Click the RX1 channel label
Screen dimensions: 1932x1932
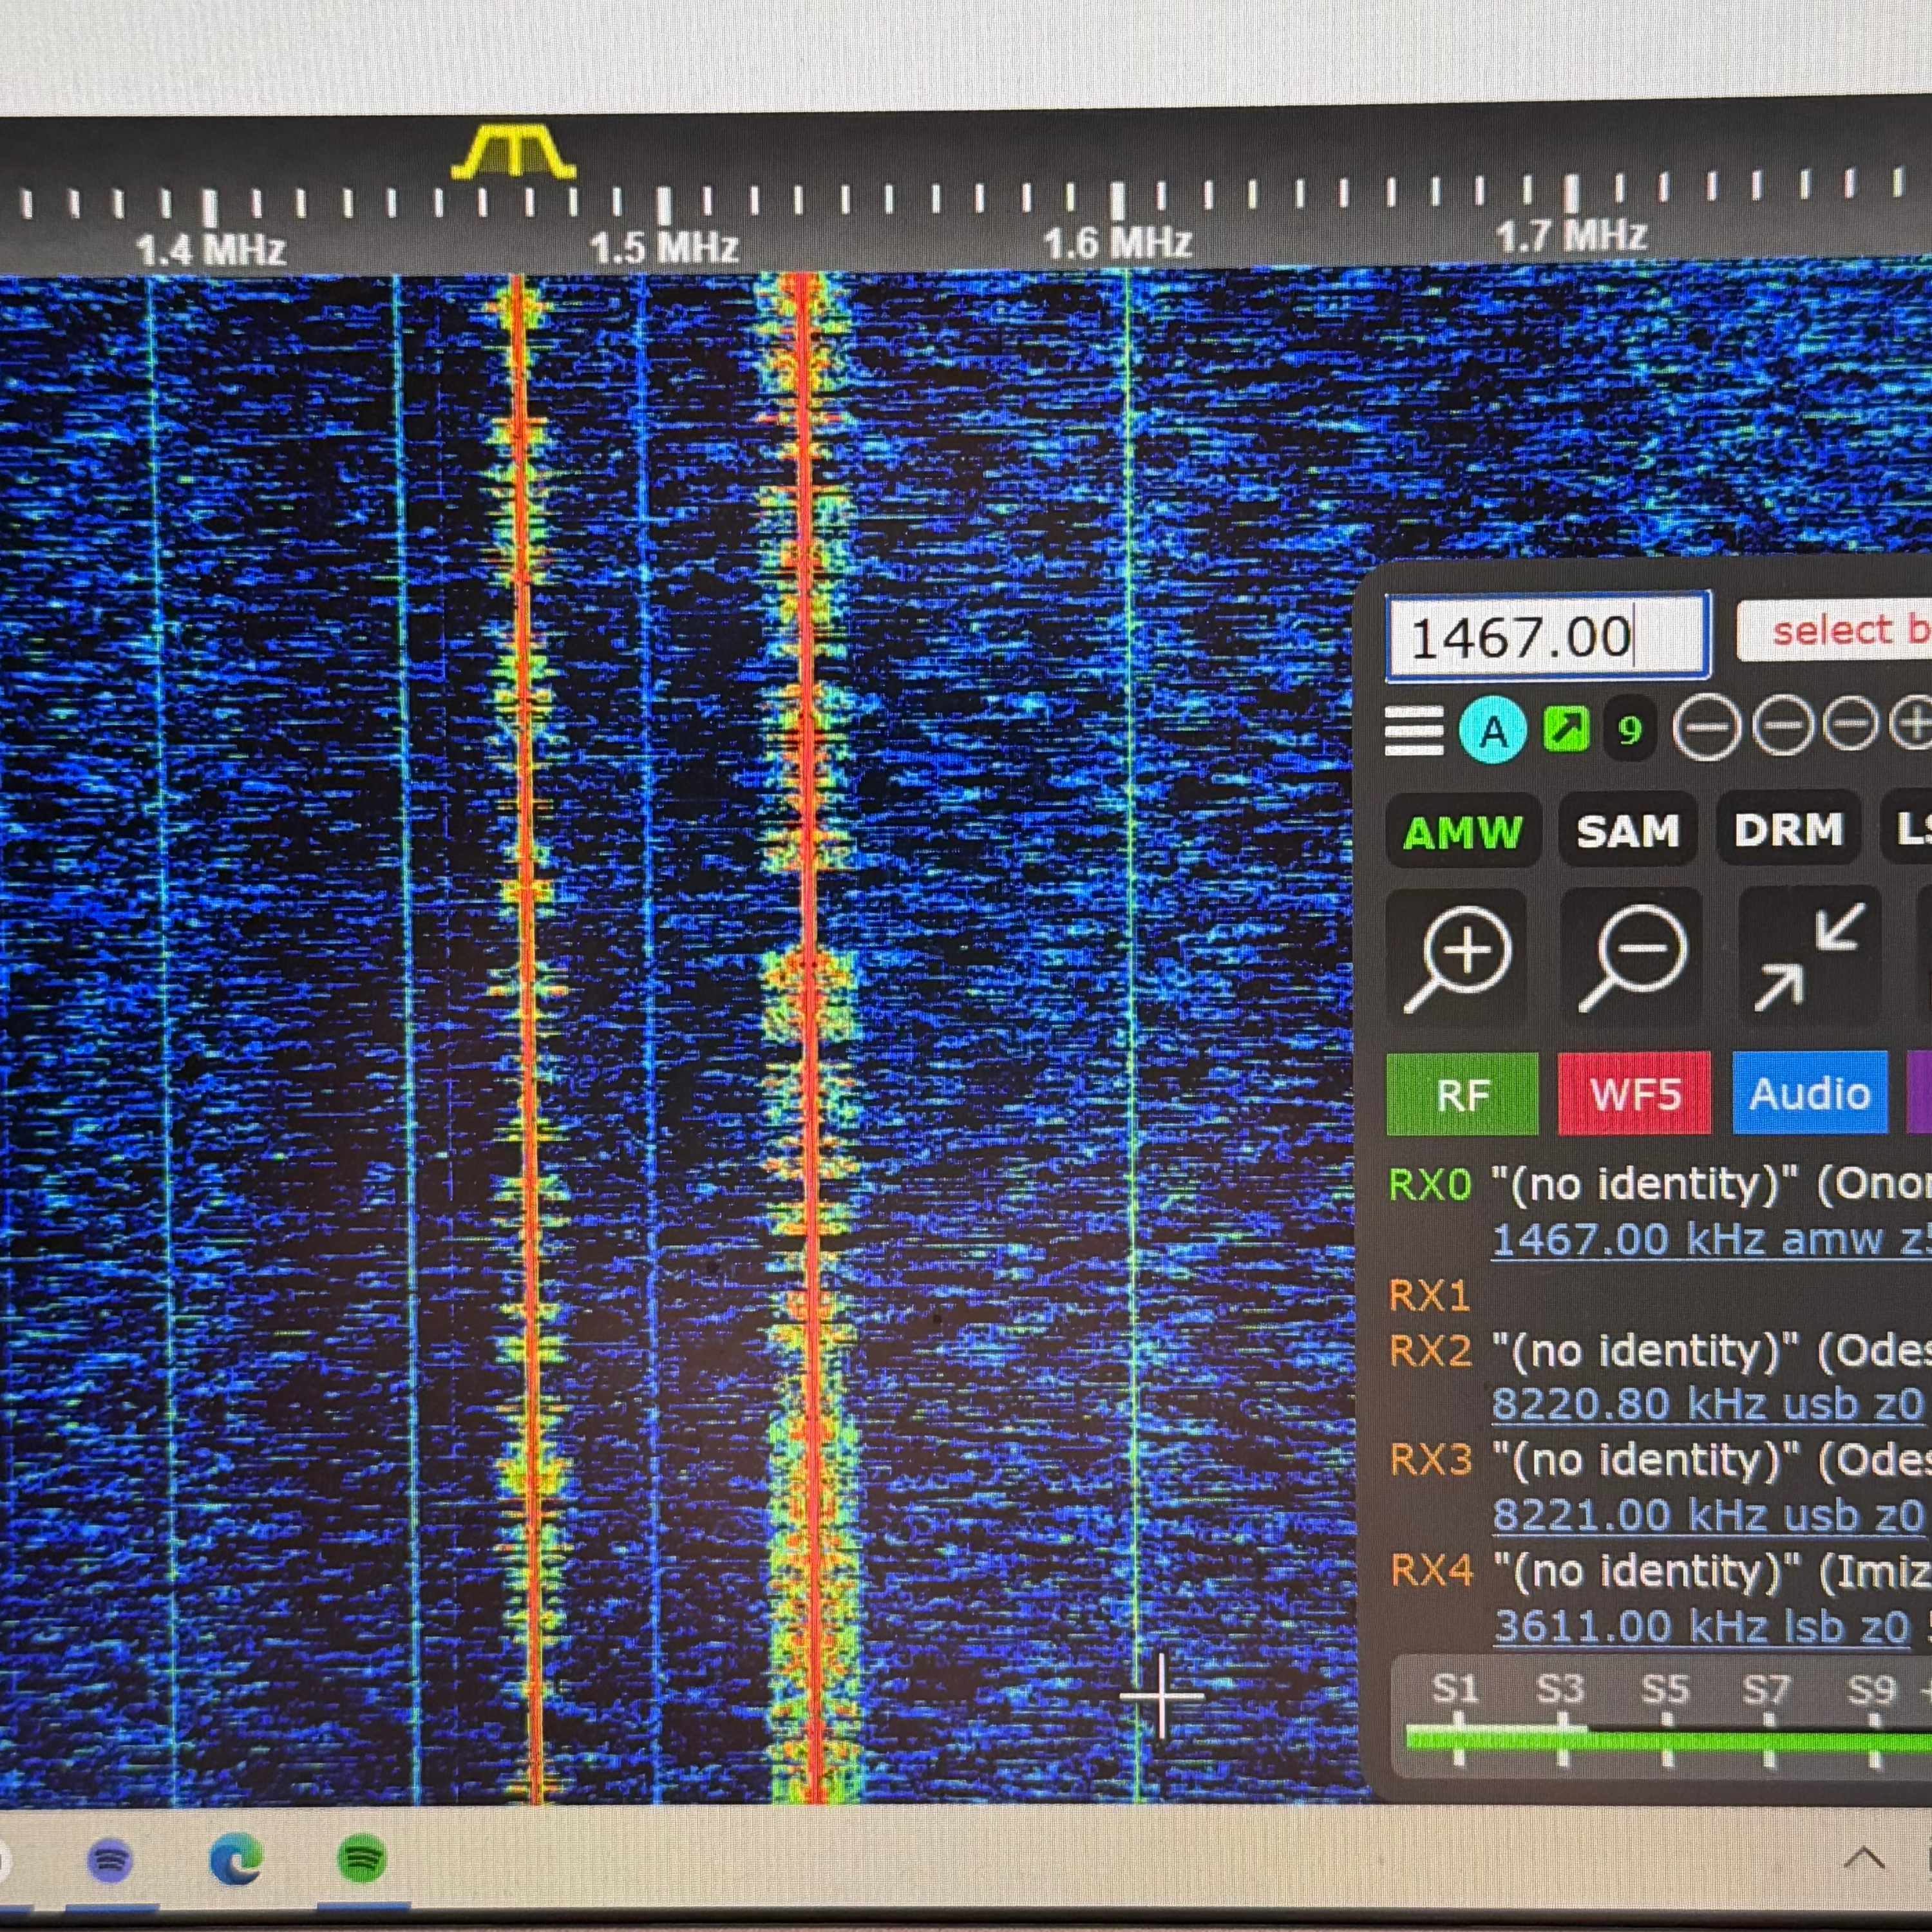1430,1297
